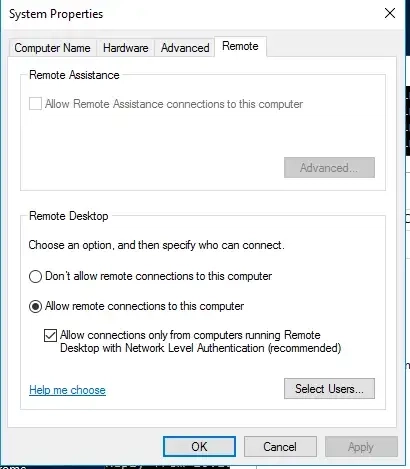Uncheck the Network Level Authentication checkbox

50,335
